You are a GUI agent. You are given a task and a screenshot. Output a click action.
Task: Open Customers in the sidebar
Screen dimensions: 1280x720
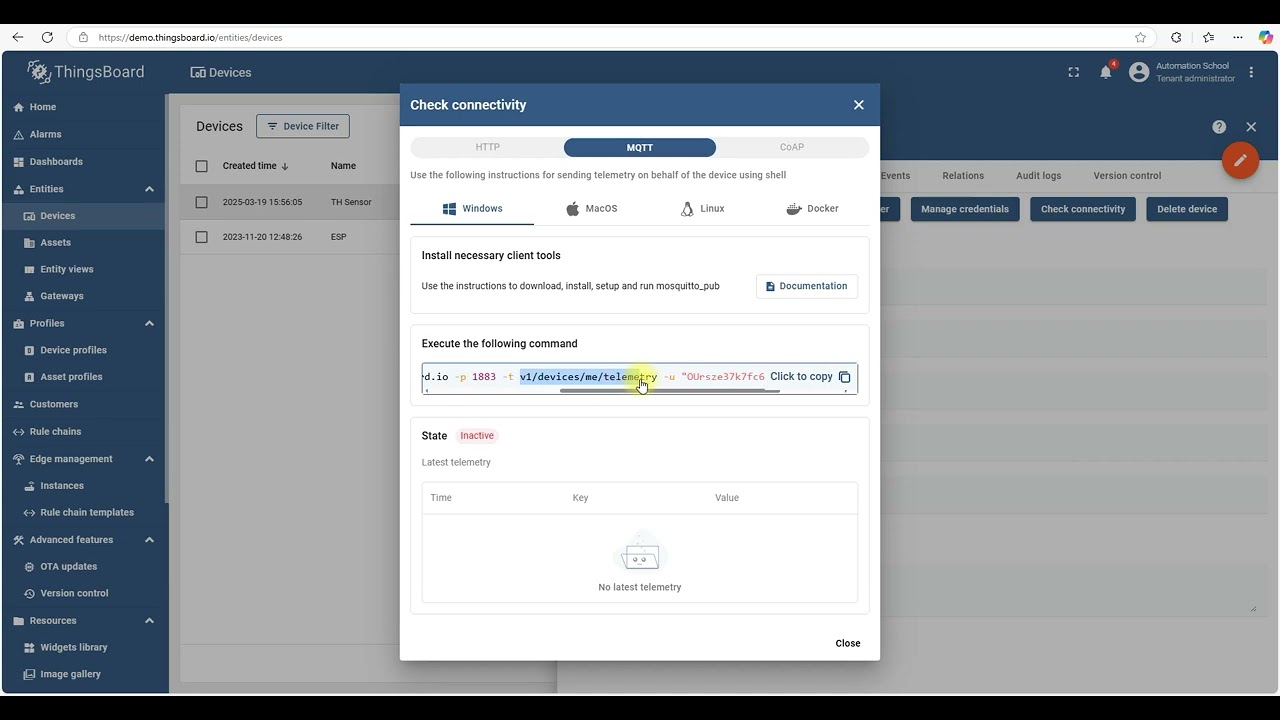point(84,405)
